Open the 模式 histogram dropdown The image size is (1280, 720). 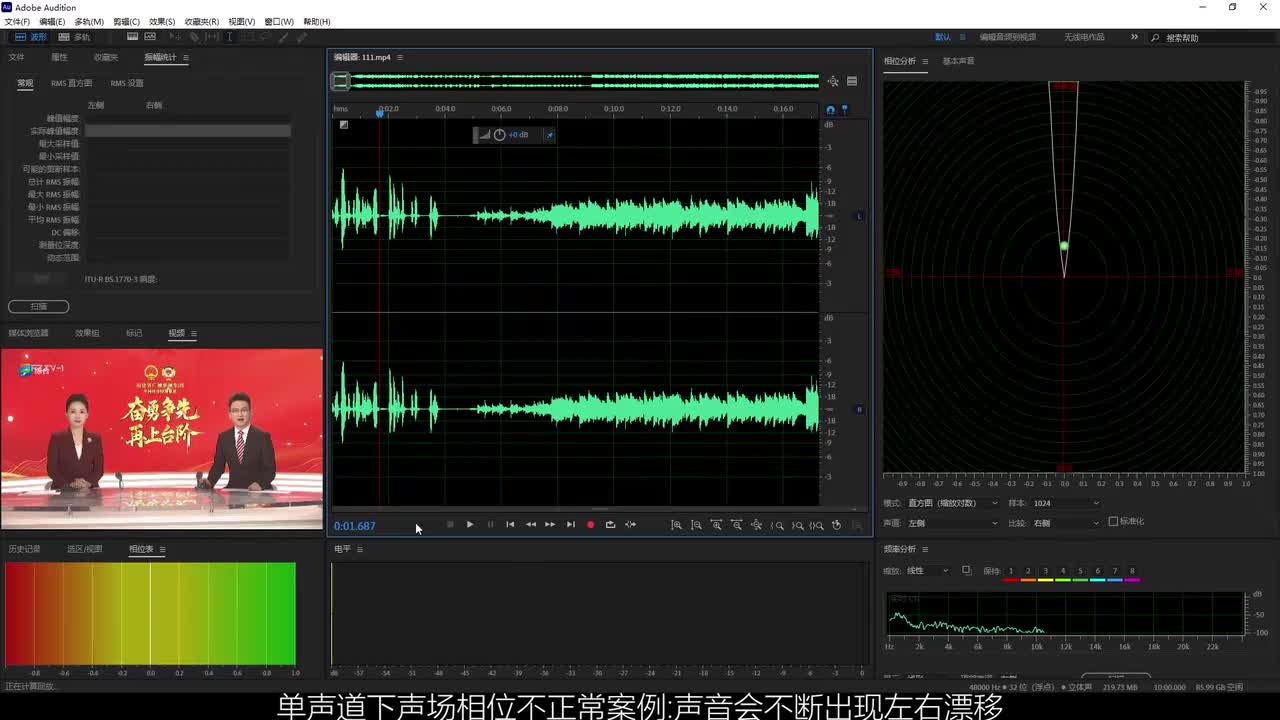[953, 503]
